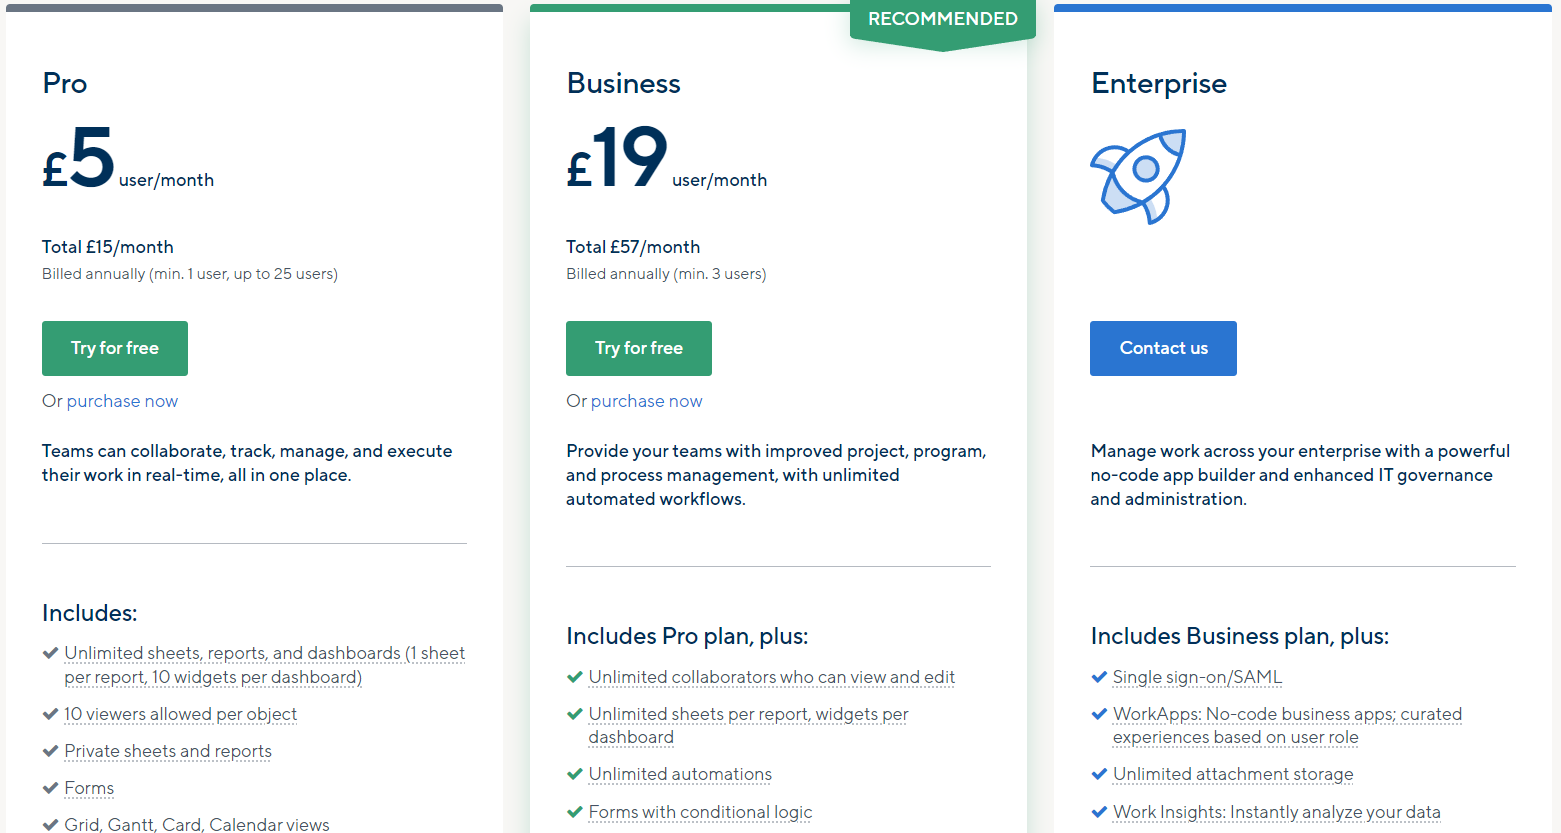
Task: Click the checkmark beside Private sheets and reports
Action: [x=48, y=752]
